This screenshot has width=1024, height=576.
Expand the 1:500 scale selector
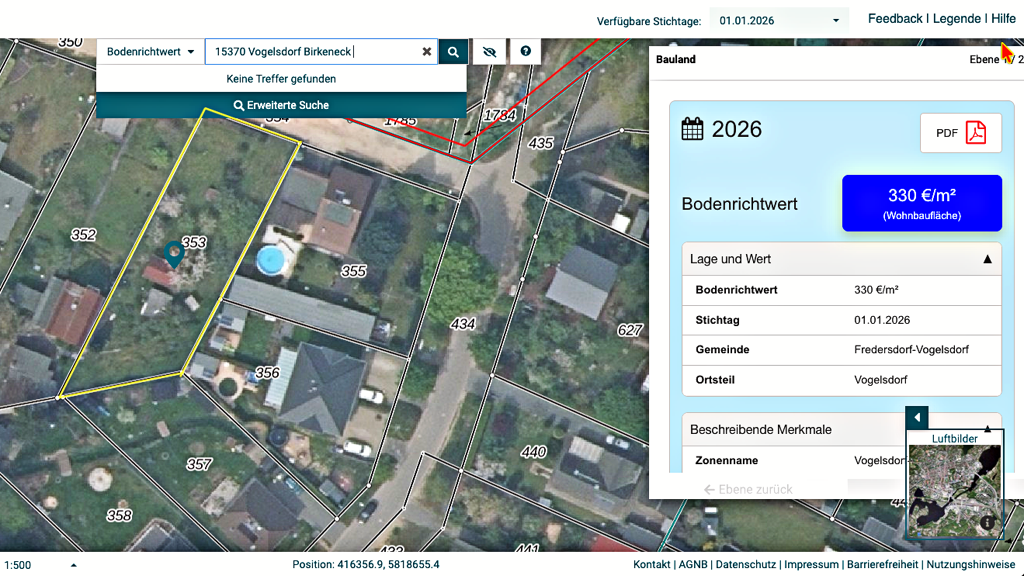click(x=72, y=563)
